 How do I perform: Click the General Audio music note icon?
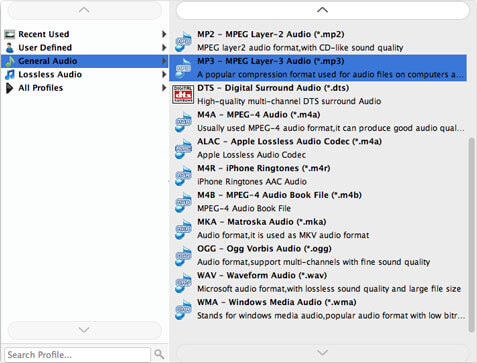click(x=10, y=61)
